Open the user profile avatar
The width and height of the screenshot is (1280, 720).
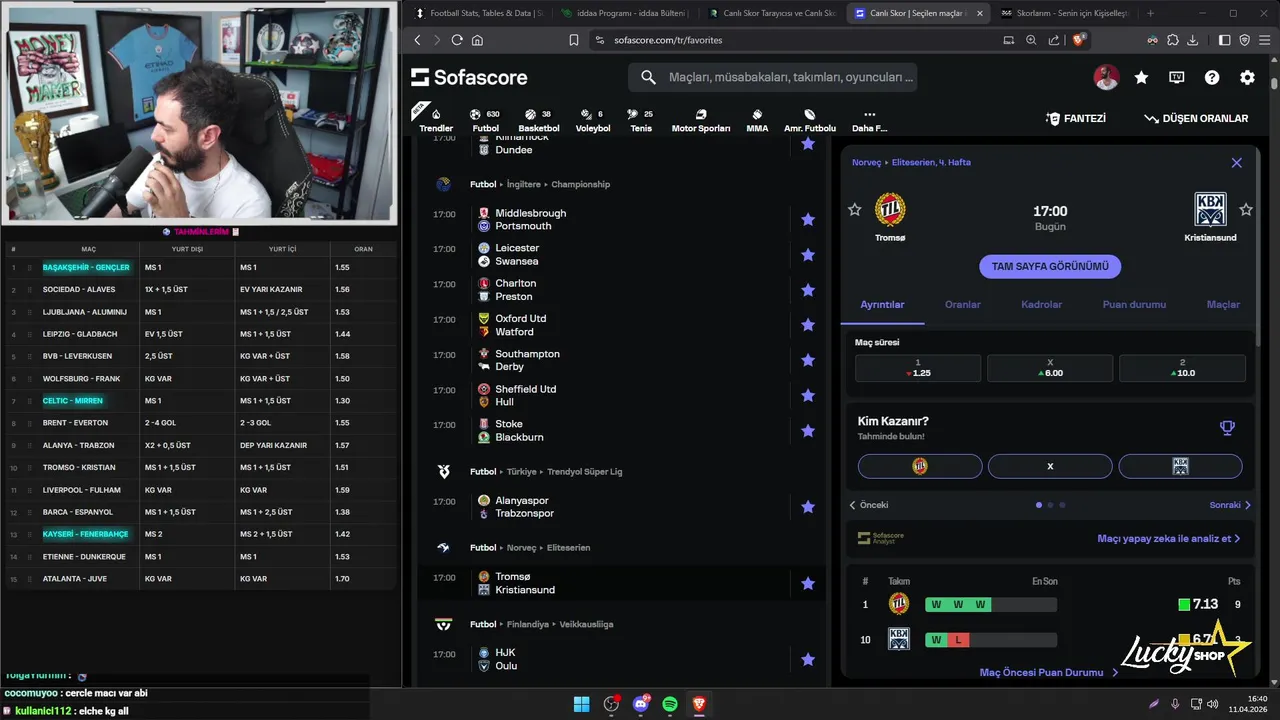[x=1106, y=77]
